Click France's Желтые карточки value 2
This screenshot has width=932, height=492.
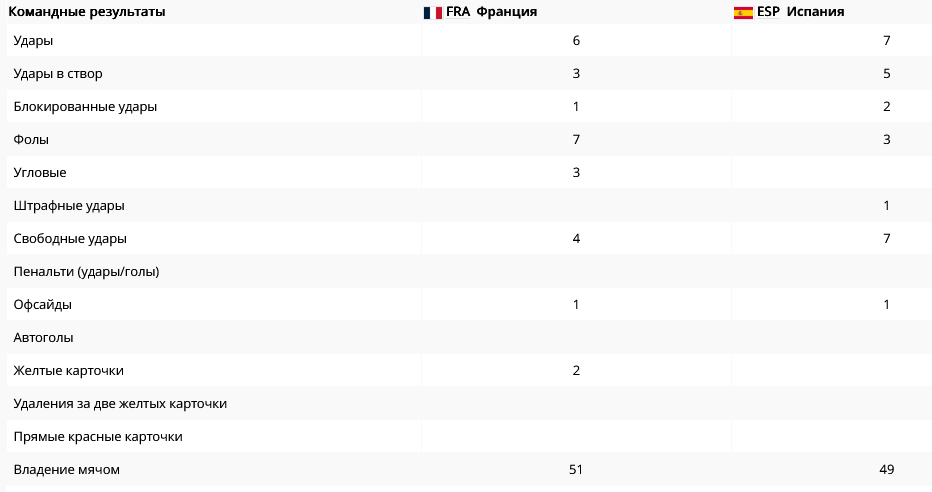point(576,371)
